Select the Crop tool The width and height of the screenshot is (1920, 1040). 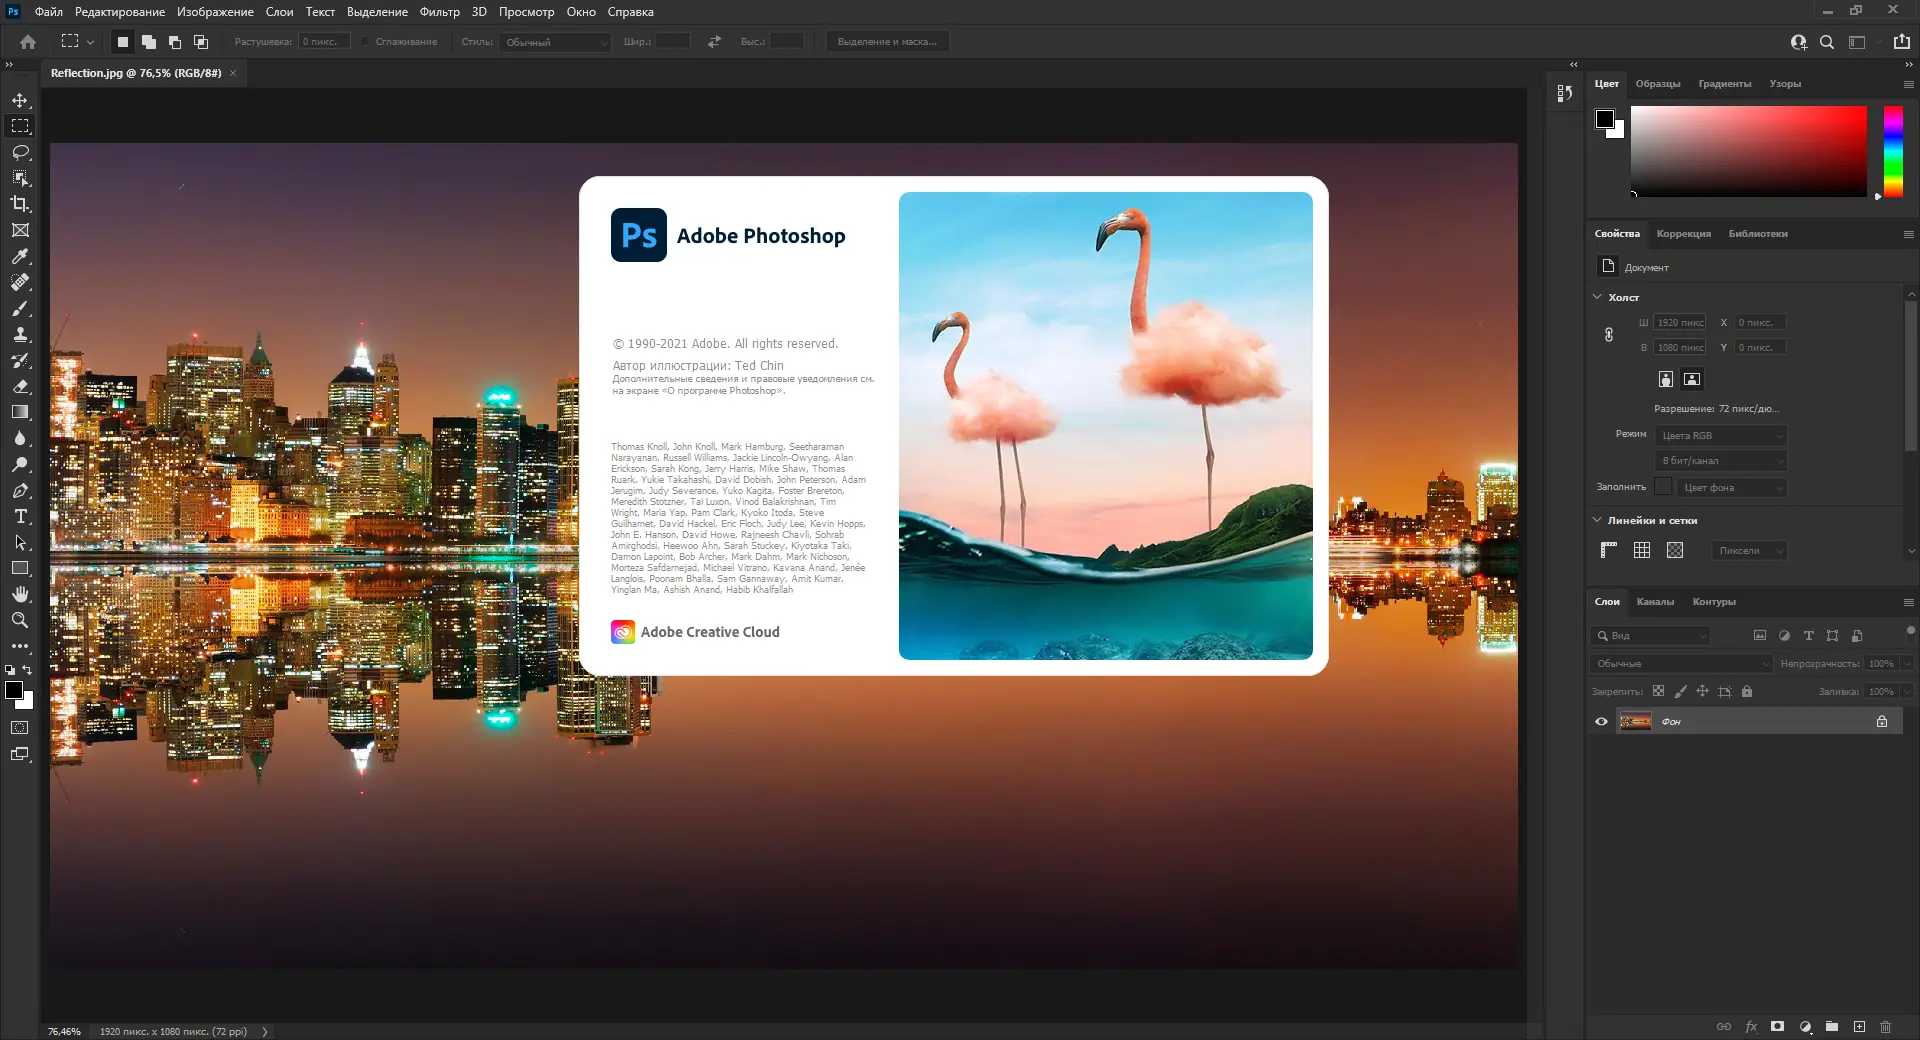(x=20, y=204)
